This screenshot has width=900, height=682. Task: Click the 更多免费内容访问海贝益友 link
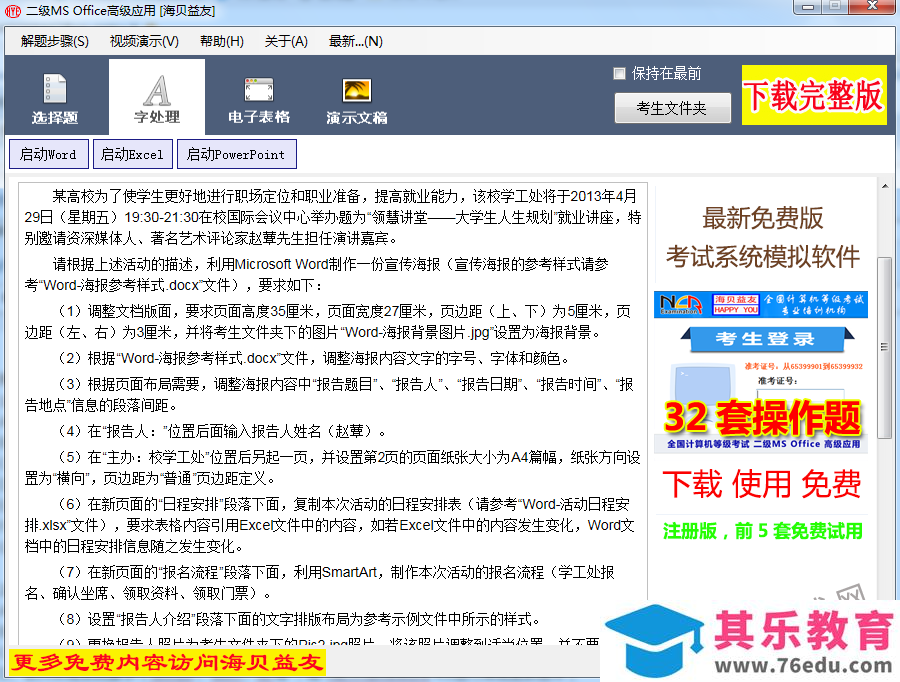(167, 662)
